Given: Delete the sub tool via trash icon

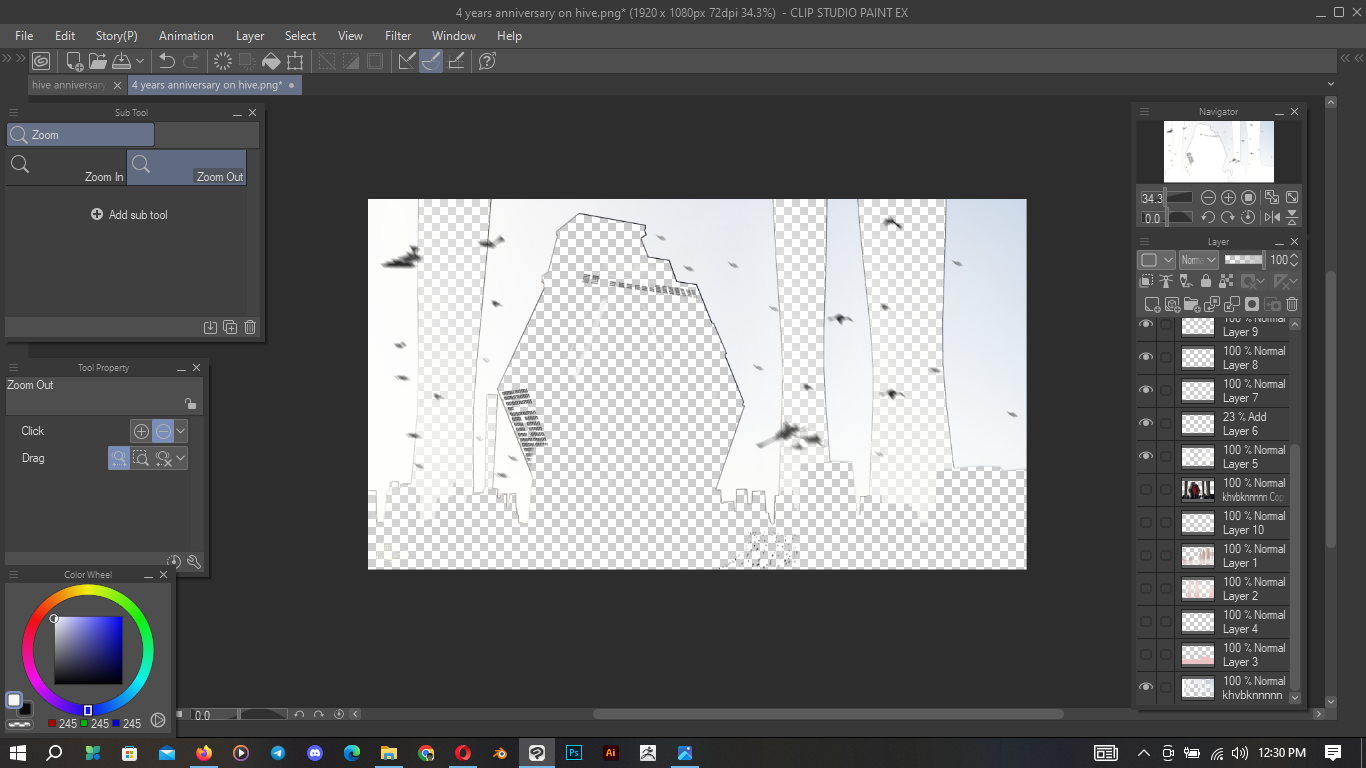Looking at the screenshot, I should coord(250,327).
